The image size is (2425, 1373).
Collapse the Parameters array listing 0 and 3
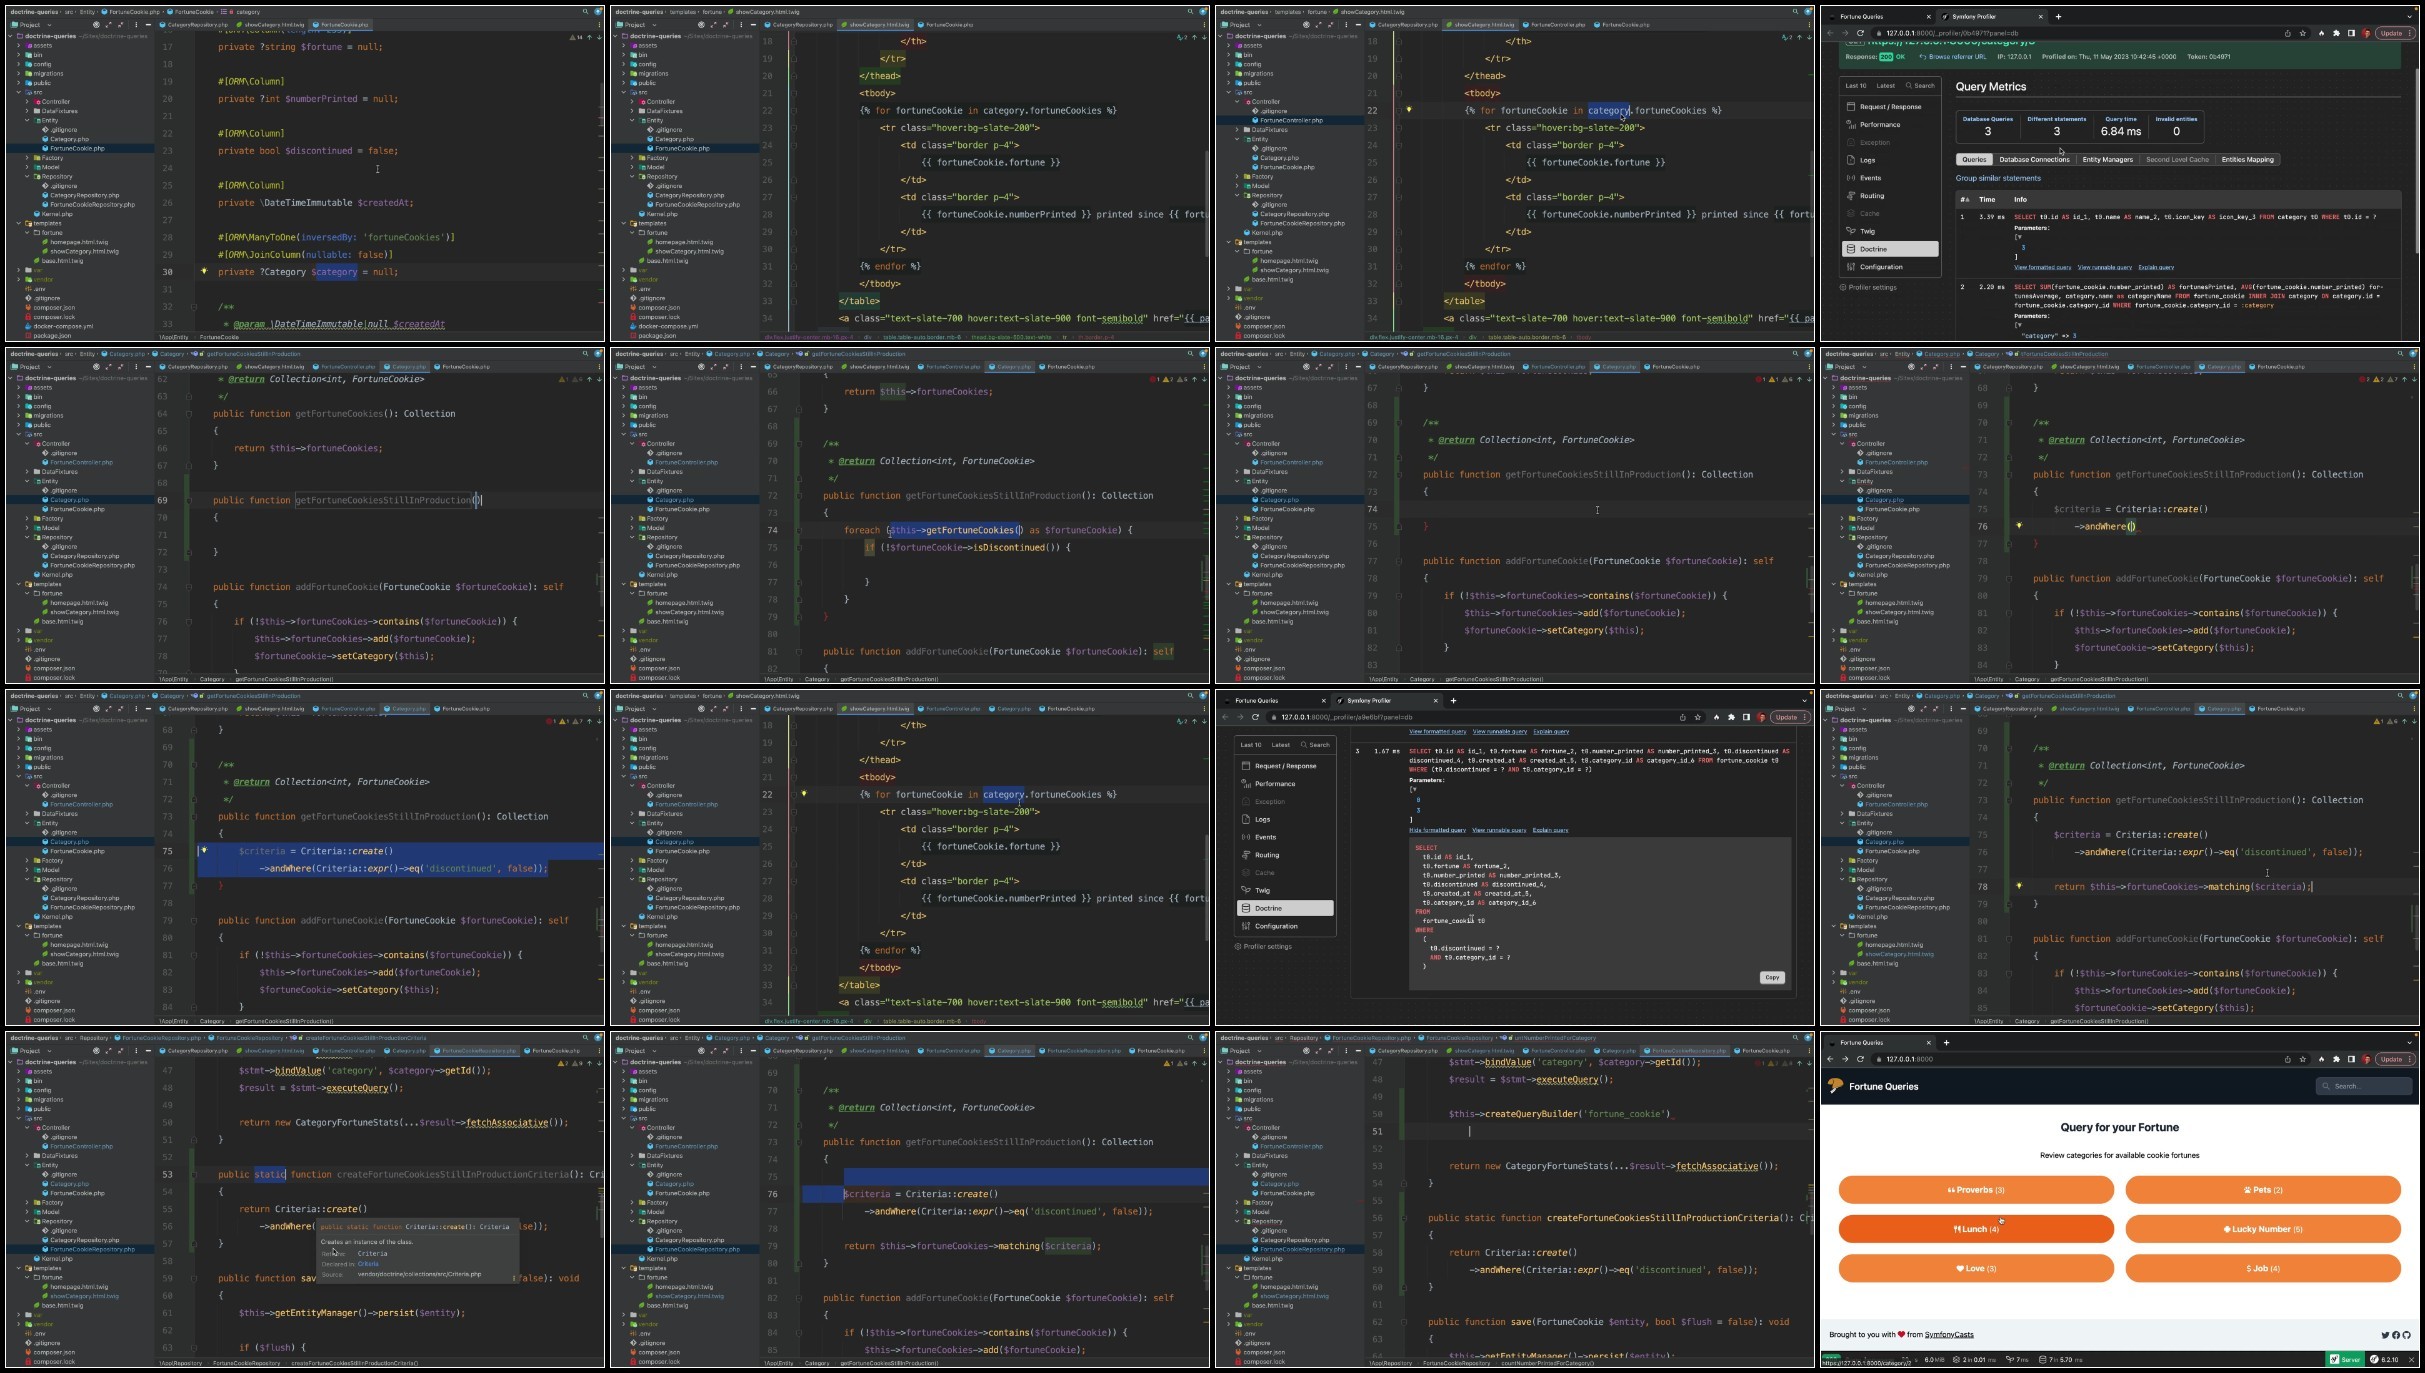1413,789
